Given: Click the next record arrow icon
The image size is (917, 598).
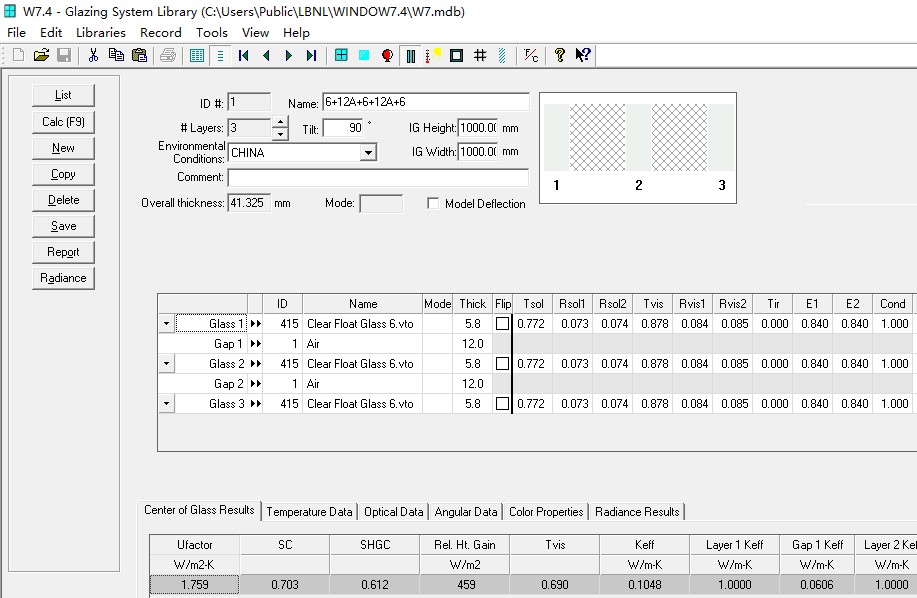Looking at the screenshot, I should pos(289,56).
